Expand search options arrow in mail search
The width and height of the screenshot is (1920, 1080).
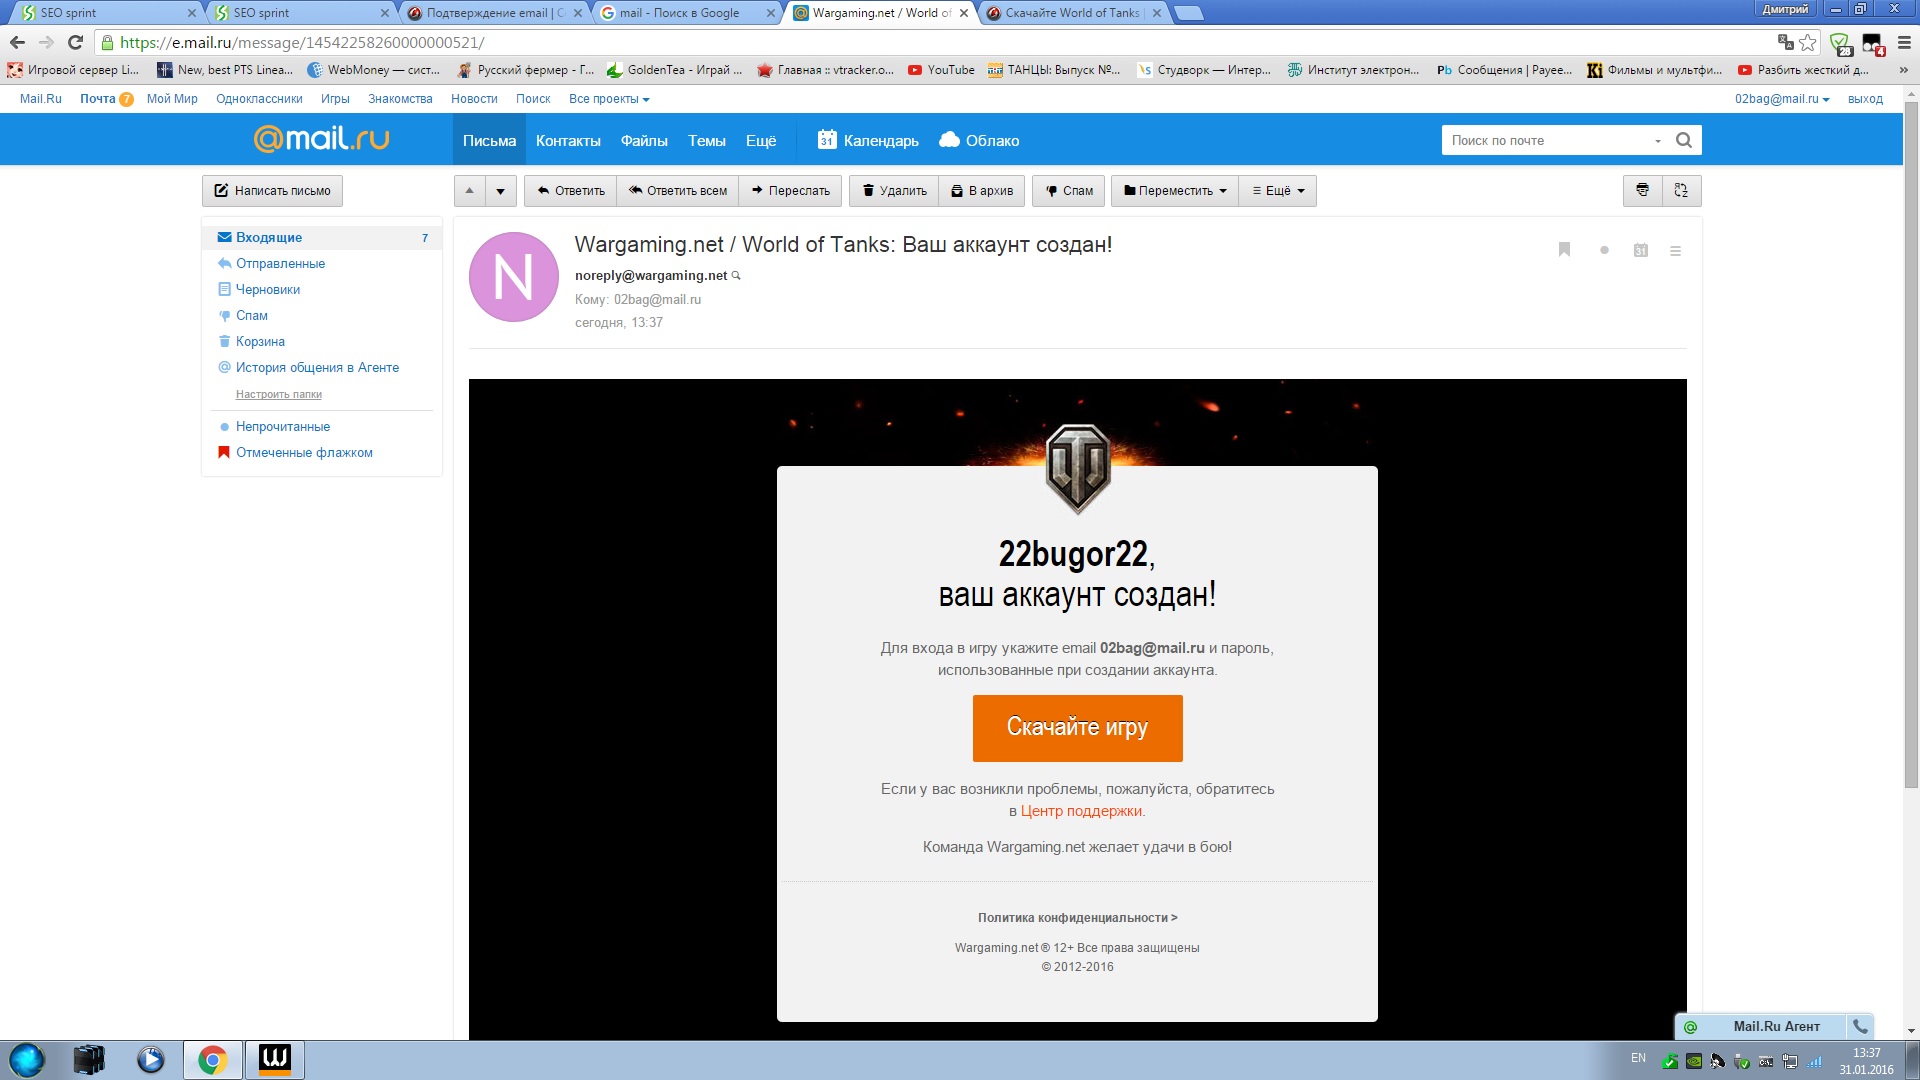point(1658,141)
